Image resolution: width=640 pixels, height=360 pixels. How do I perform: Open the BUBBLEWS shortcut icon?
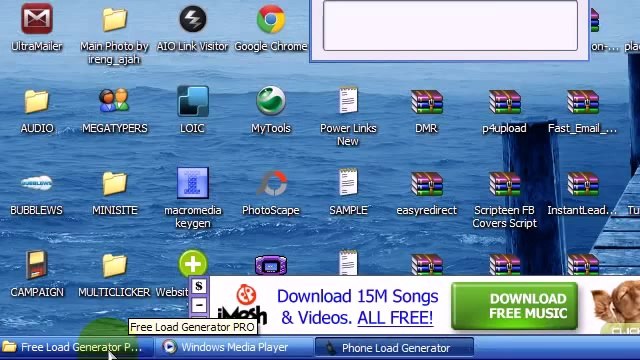37,183
